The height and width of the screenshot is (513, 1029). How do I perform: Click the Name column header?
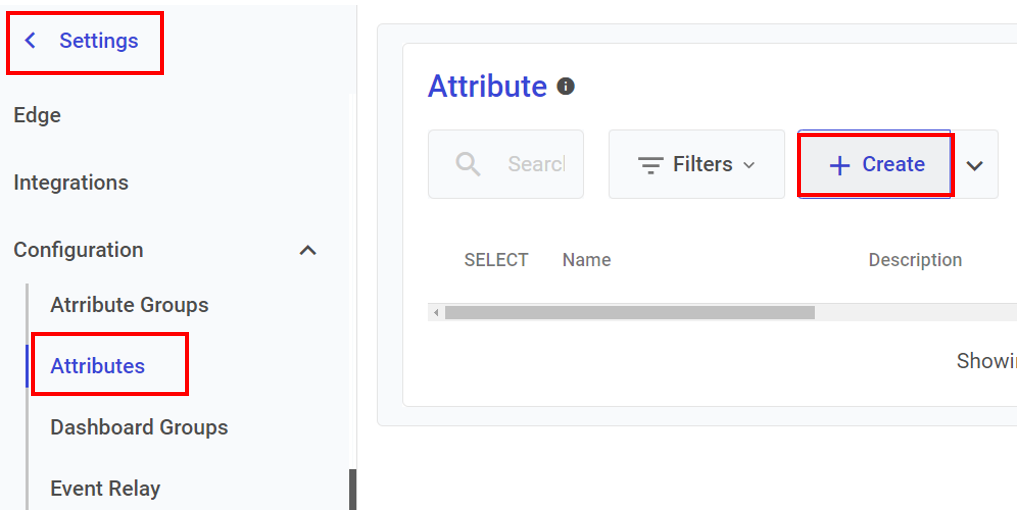pos(586,260)
